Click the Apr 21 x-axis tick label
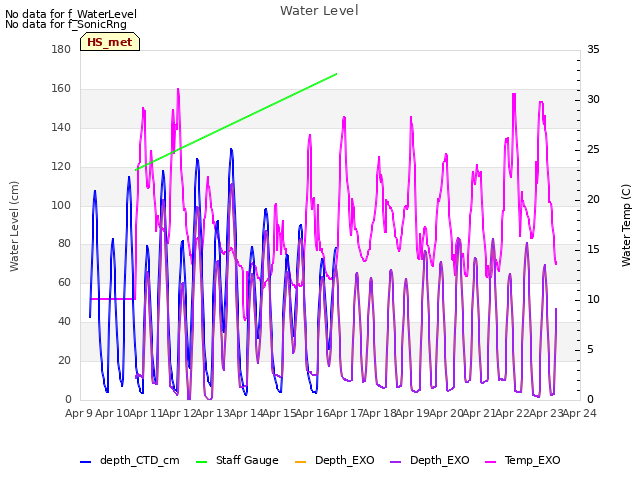 479,413
